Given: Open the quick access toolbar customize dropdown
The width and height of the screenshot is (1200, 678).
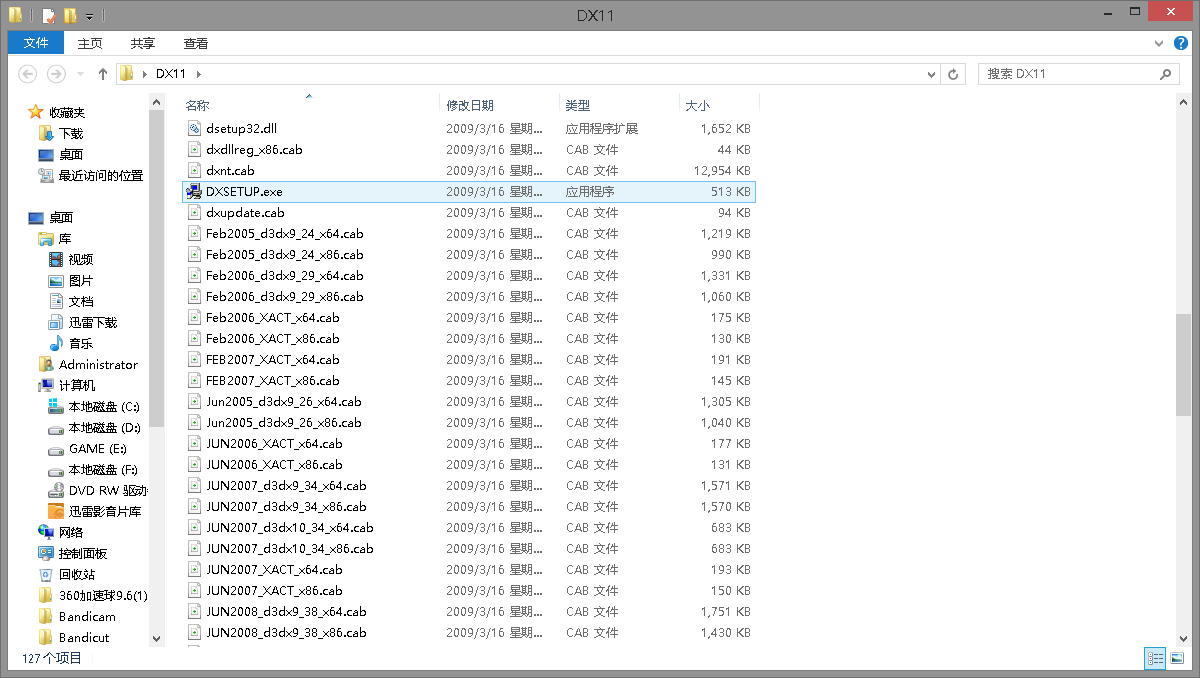Looking at the screenshot, I should click(x=90, y=16).
